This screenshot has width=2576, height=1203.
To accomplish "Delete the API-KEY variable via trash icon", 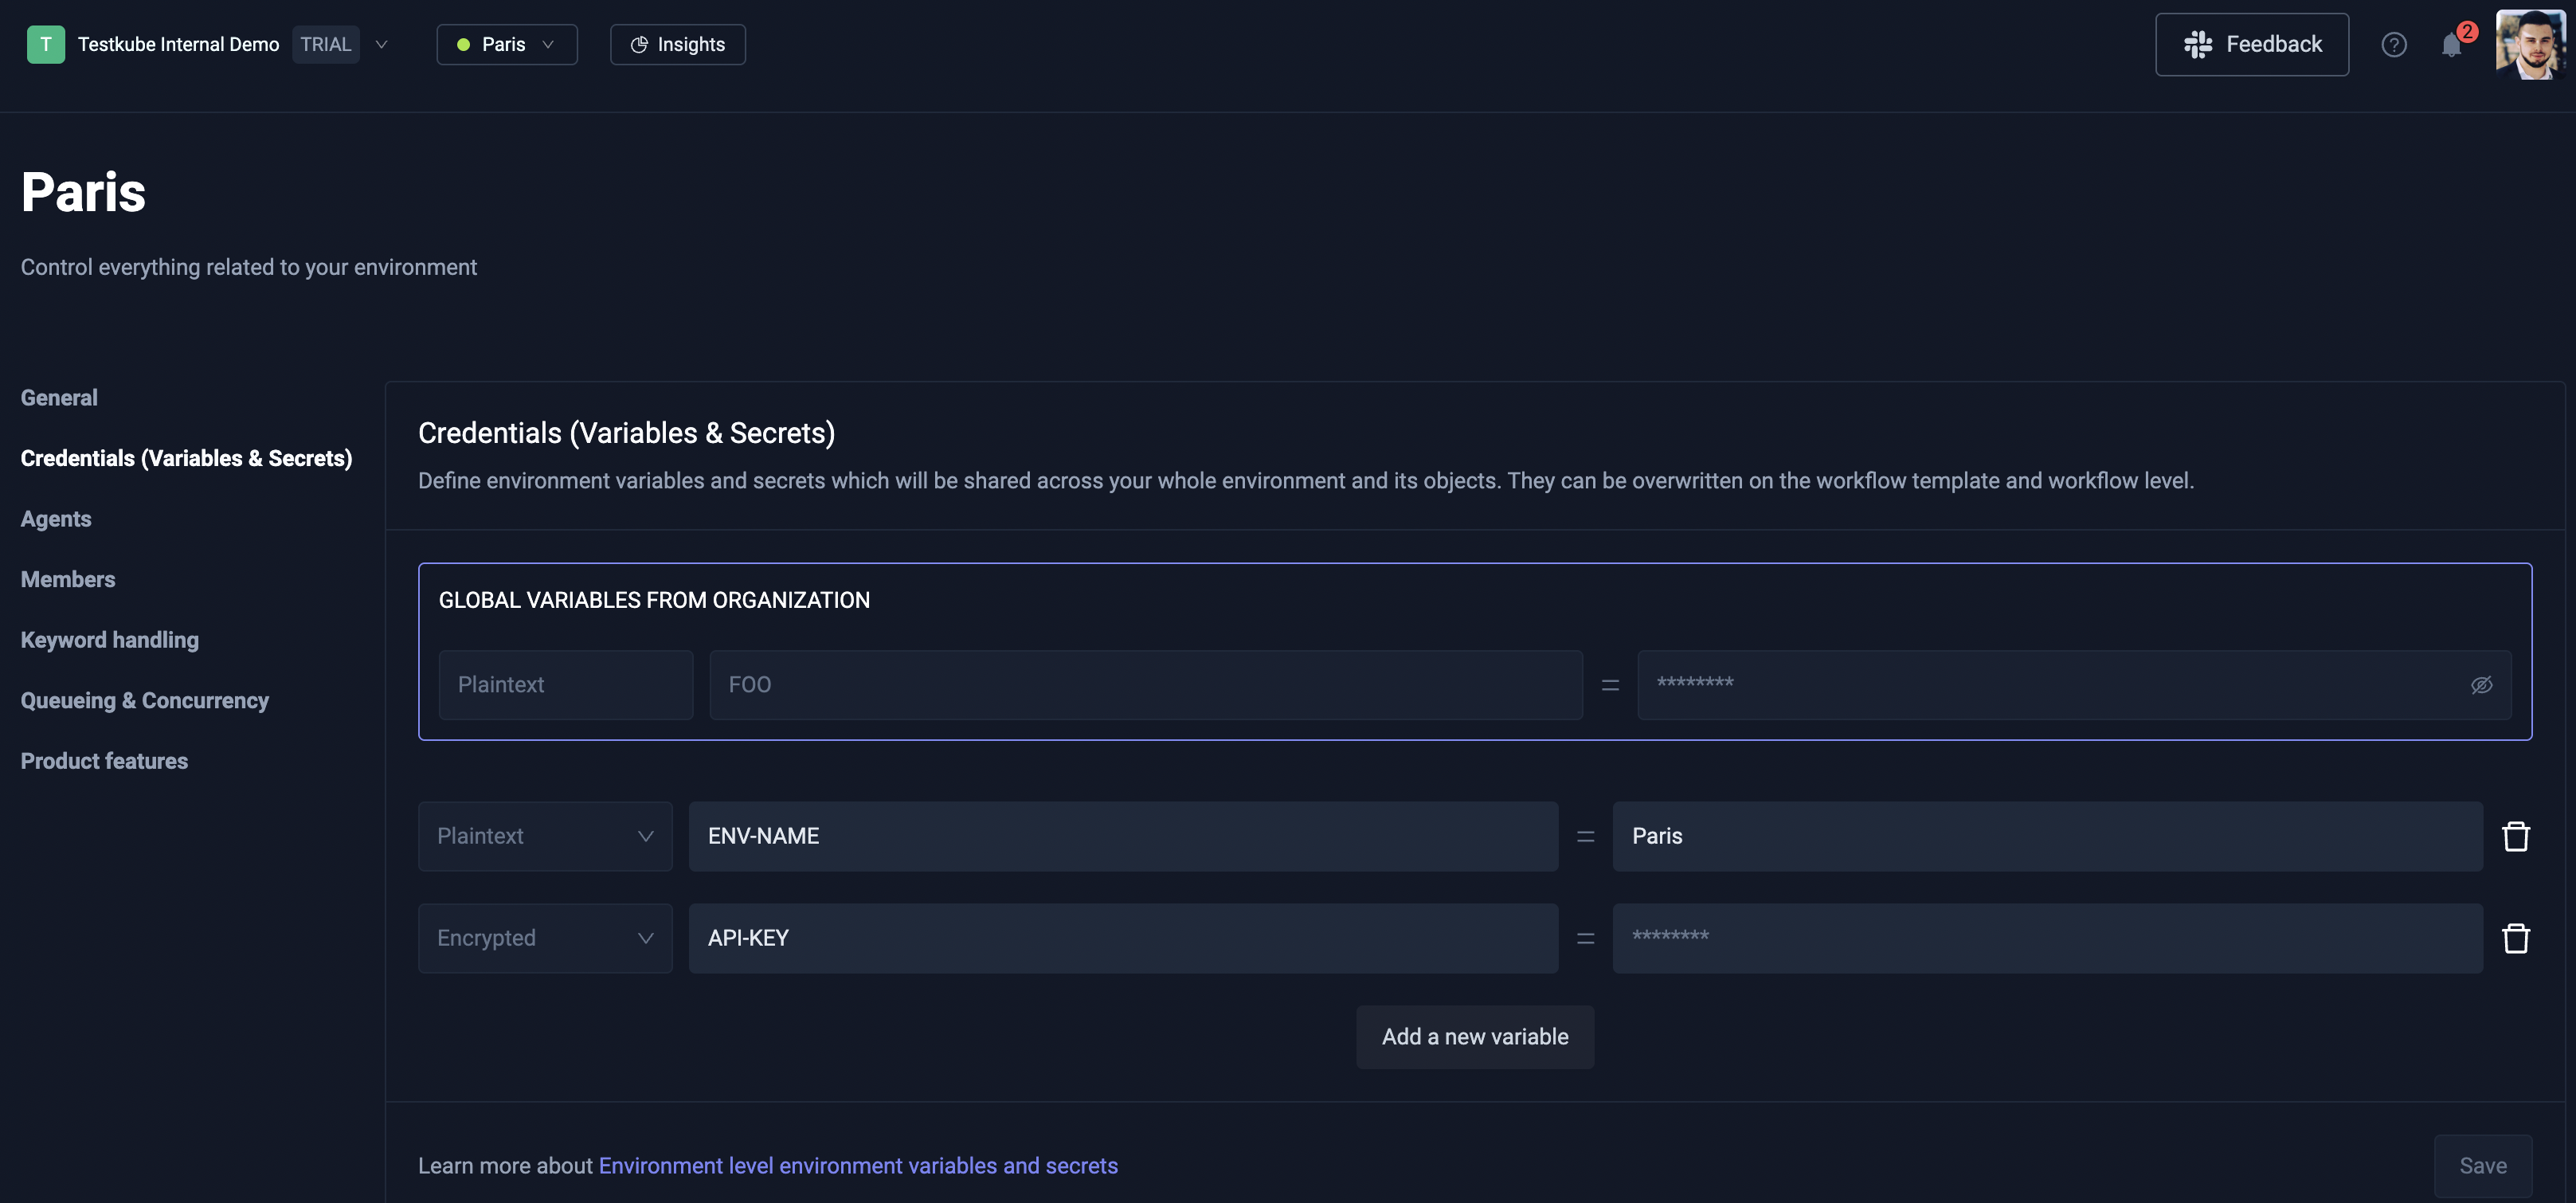I will (2515, 938).
